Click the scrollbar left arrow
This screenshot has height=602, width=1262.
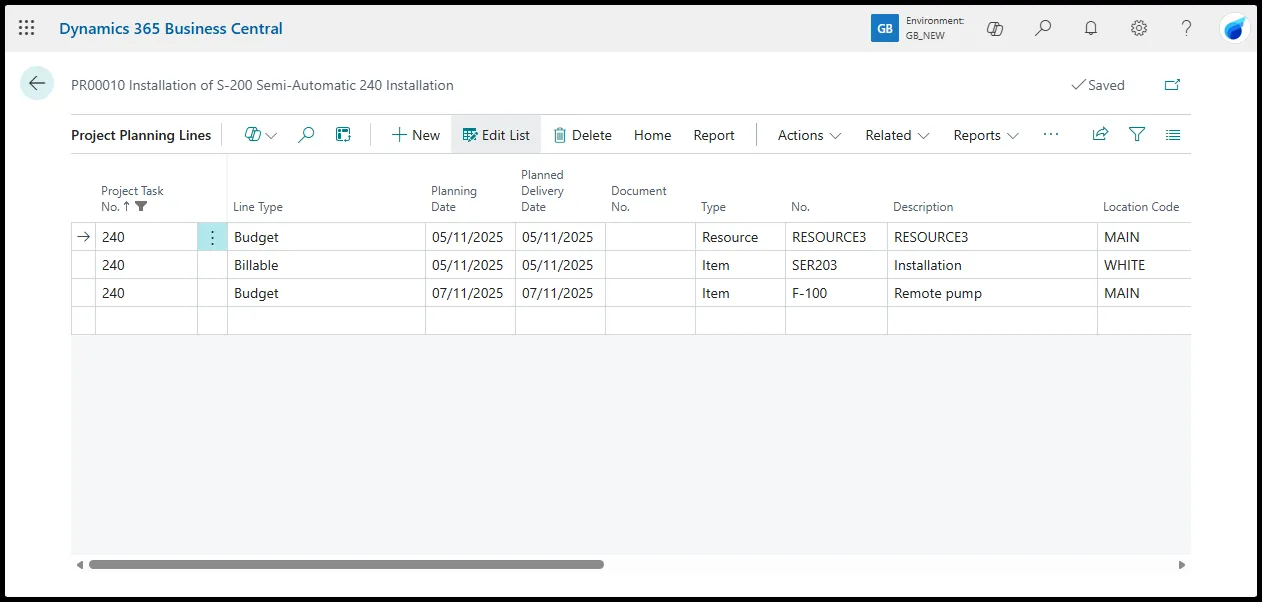point(80,565)
